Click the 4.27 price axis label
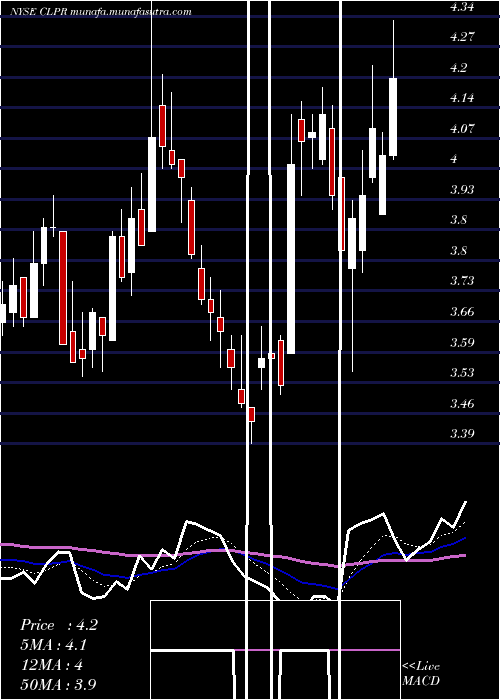Image resolution: width=500 pixels, height=700 pixels. 463,37
